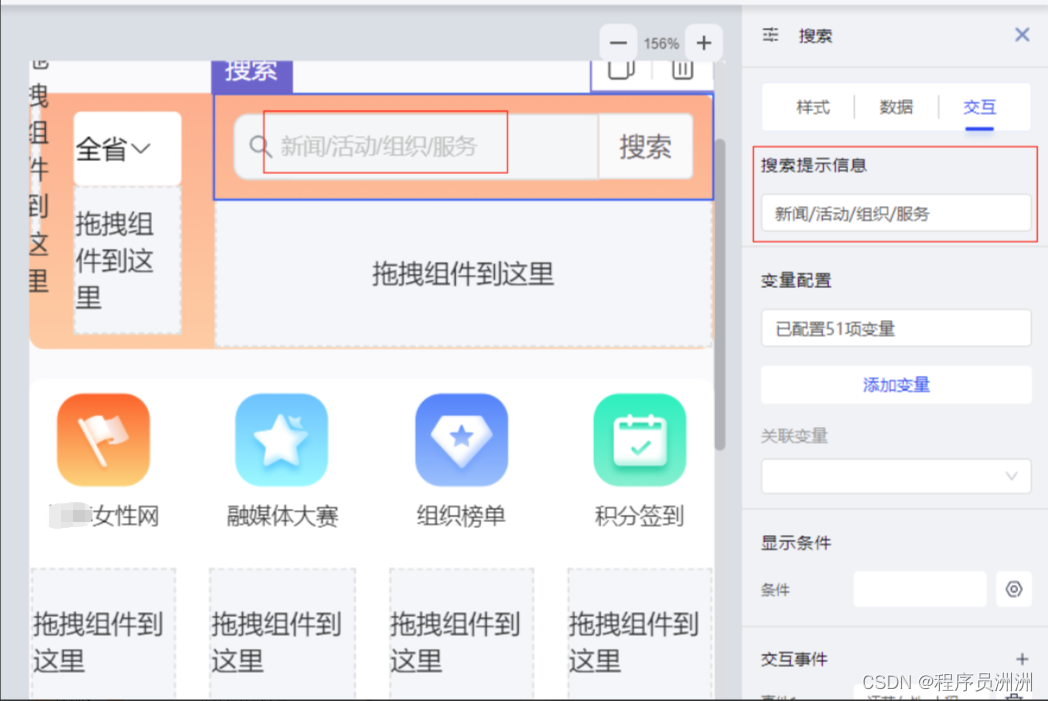Viewport: 1048px width, 701px height.
Task: Click the magnifier icon inside the search box
Action: (262, 145)
